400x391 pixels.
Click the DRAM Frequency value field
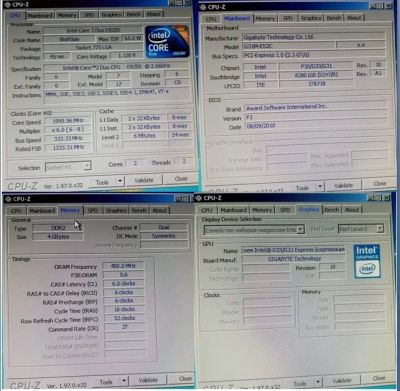pos(124,266)
